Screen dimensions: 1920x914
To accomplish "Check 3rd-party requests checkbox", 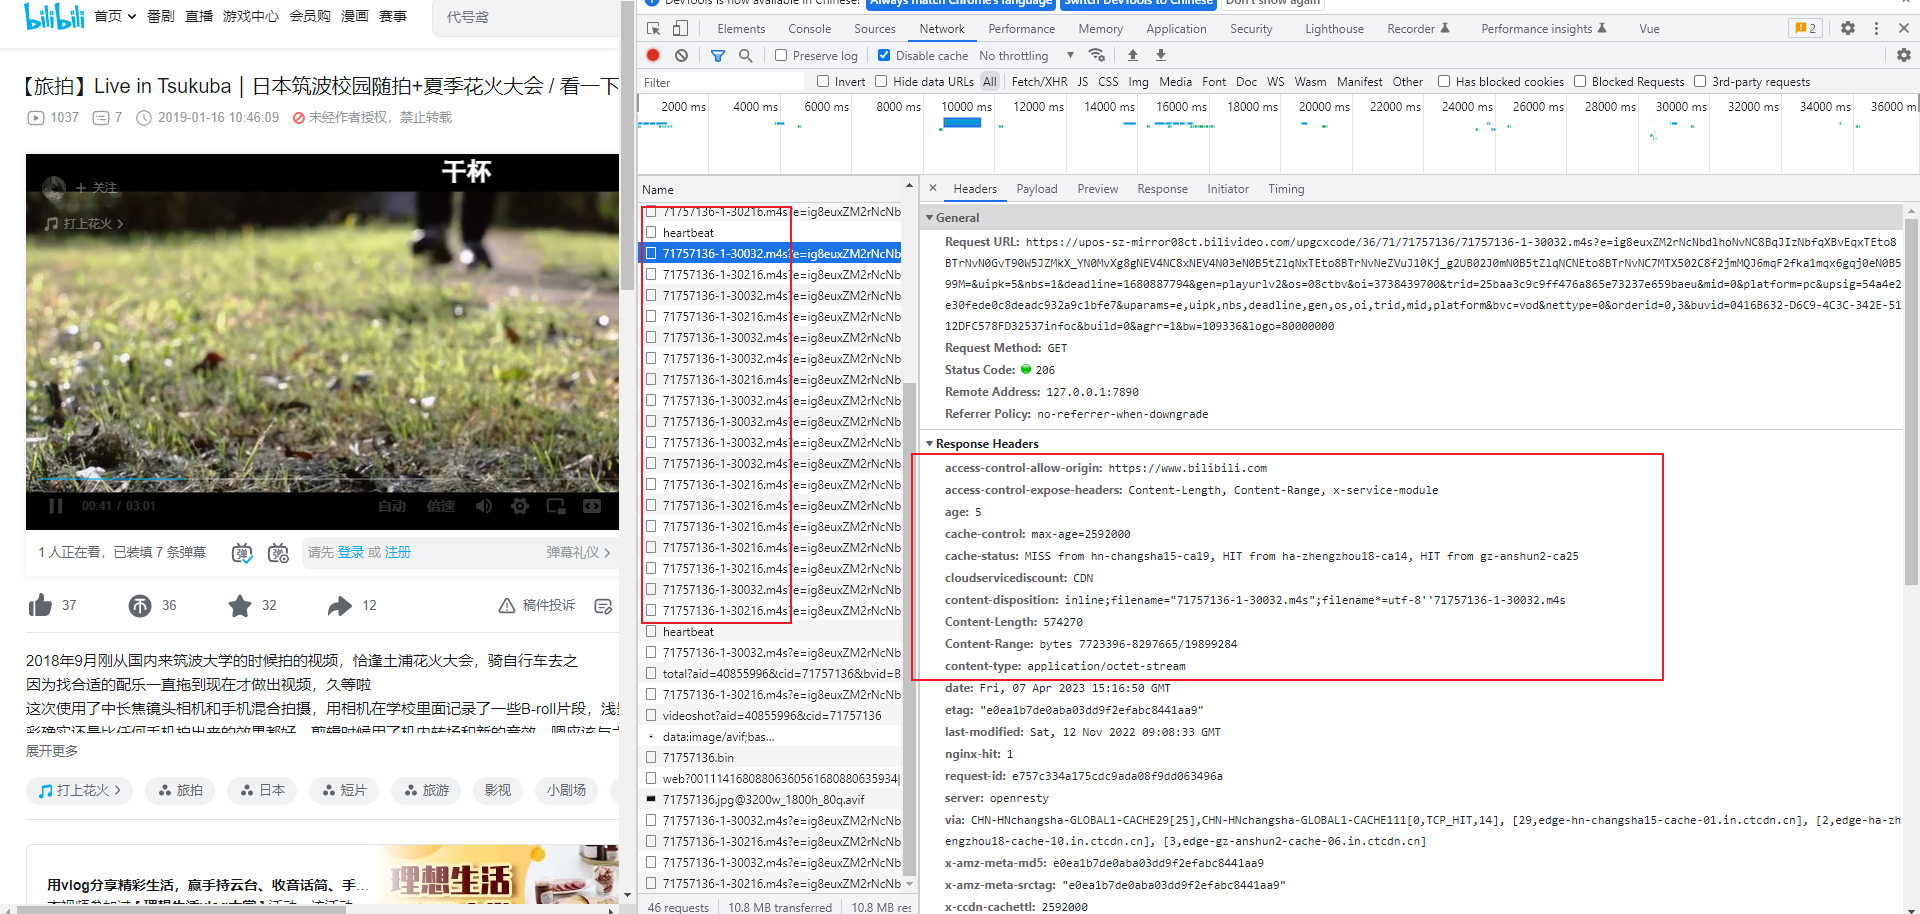I will [1700, 81].
